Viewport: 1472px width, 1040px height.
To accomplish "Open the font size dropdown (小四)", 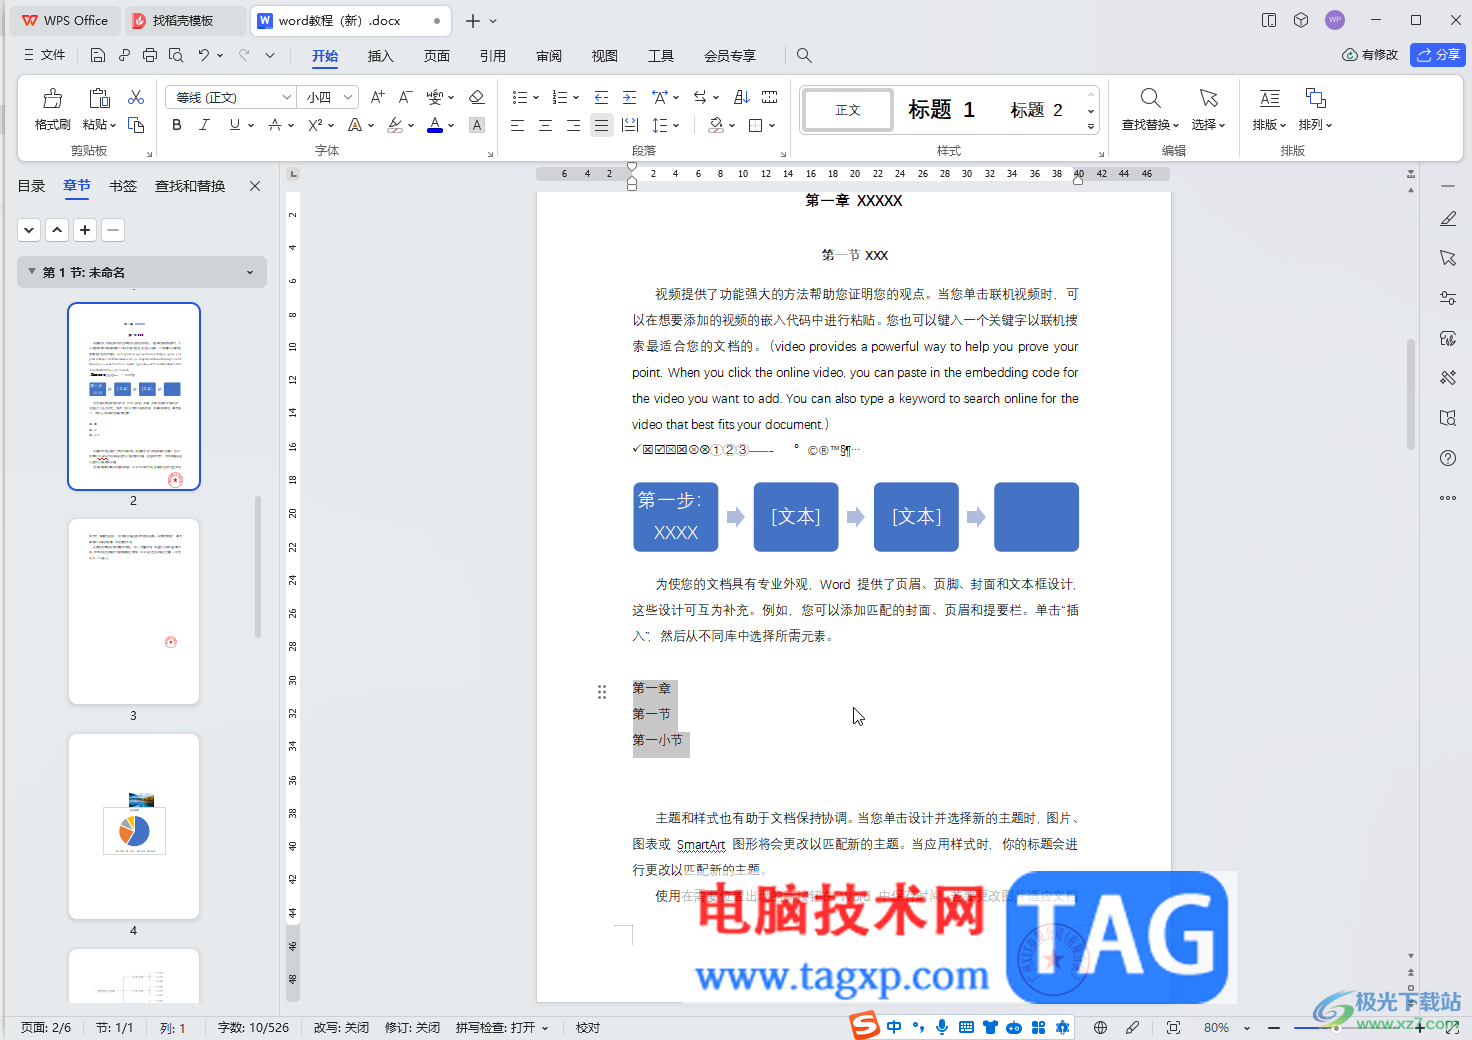I will tap(348, 97).
